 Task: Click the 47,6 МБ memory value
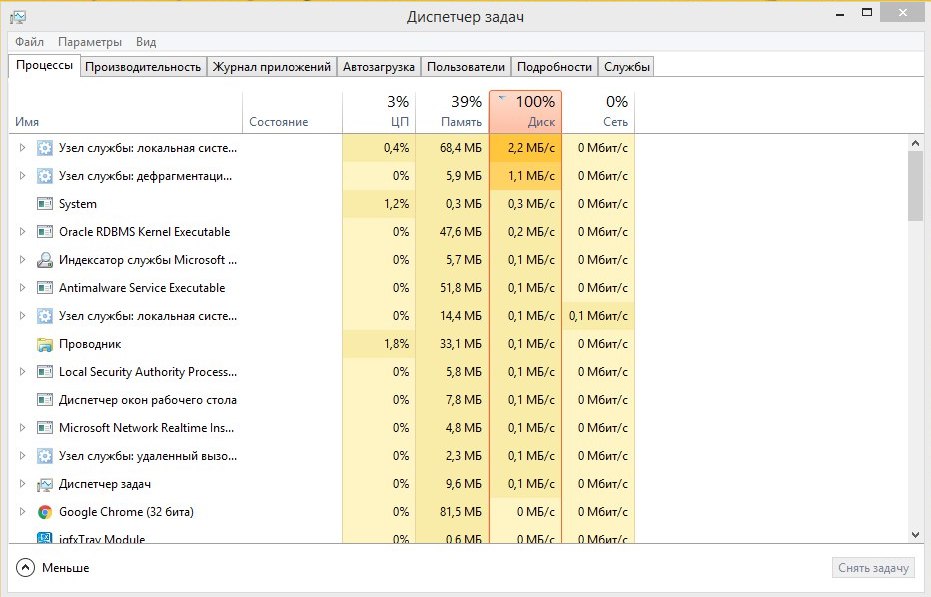coord(461,232)
